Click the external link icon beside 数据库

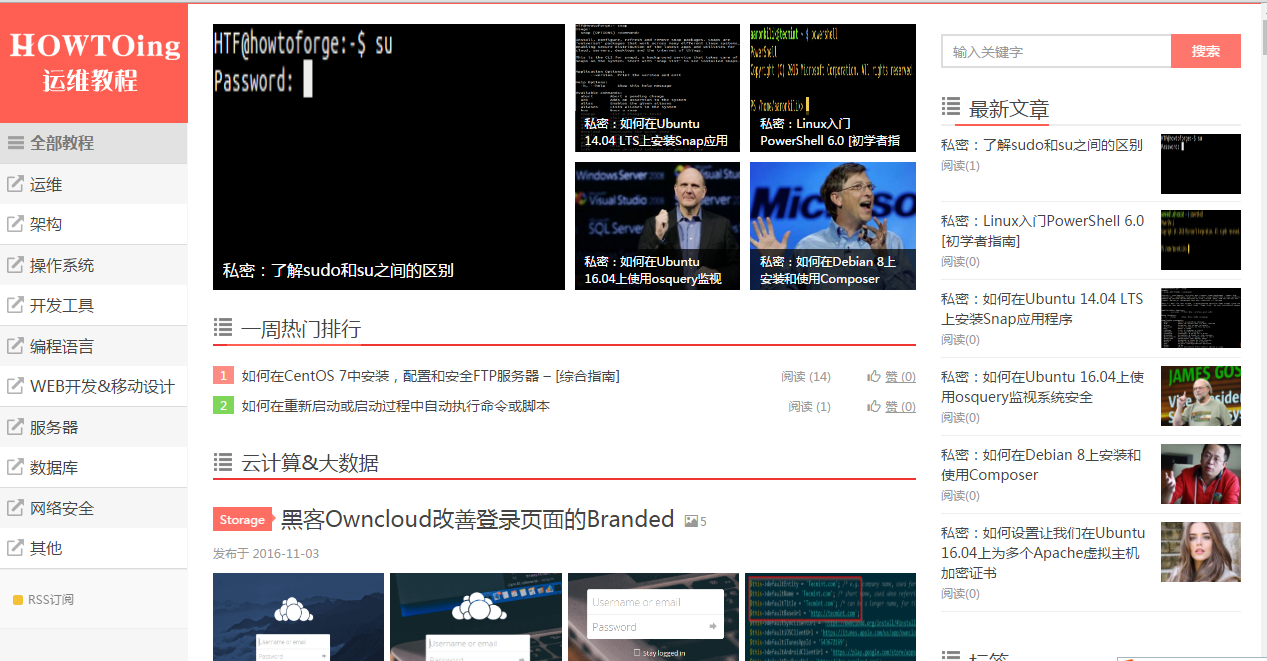(15, 467)
